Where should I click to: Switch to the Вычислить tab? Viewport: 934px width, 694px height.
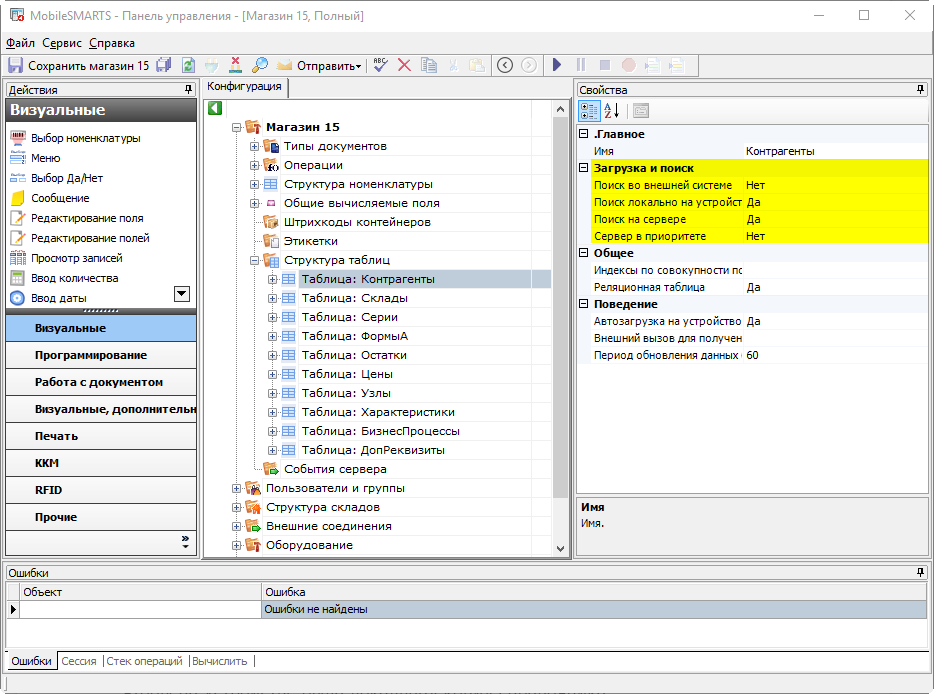[x=220, y=661]
